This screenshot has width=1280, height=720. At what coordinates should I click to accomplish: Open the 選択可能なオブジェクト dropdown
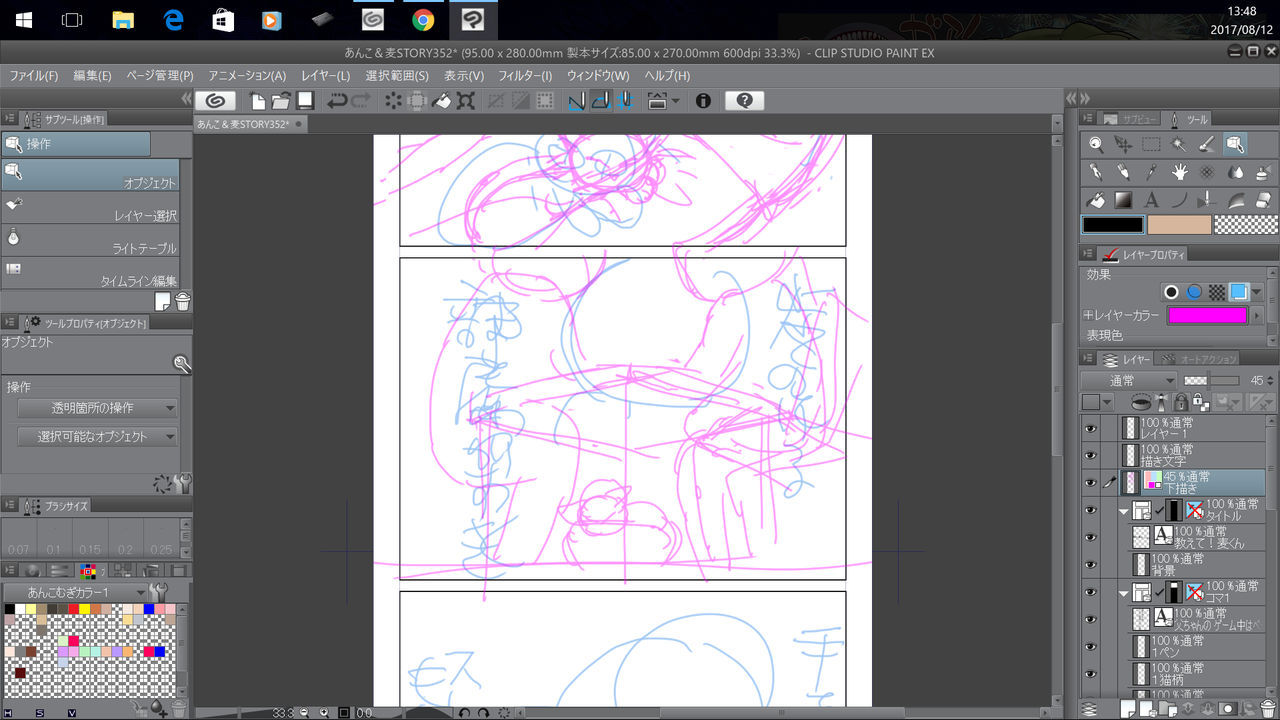[x=98, y=437]
